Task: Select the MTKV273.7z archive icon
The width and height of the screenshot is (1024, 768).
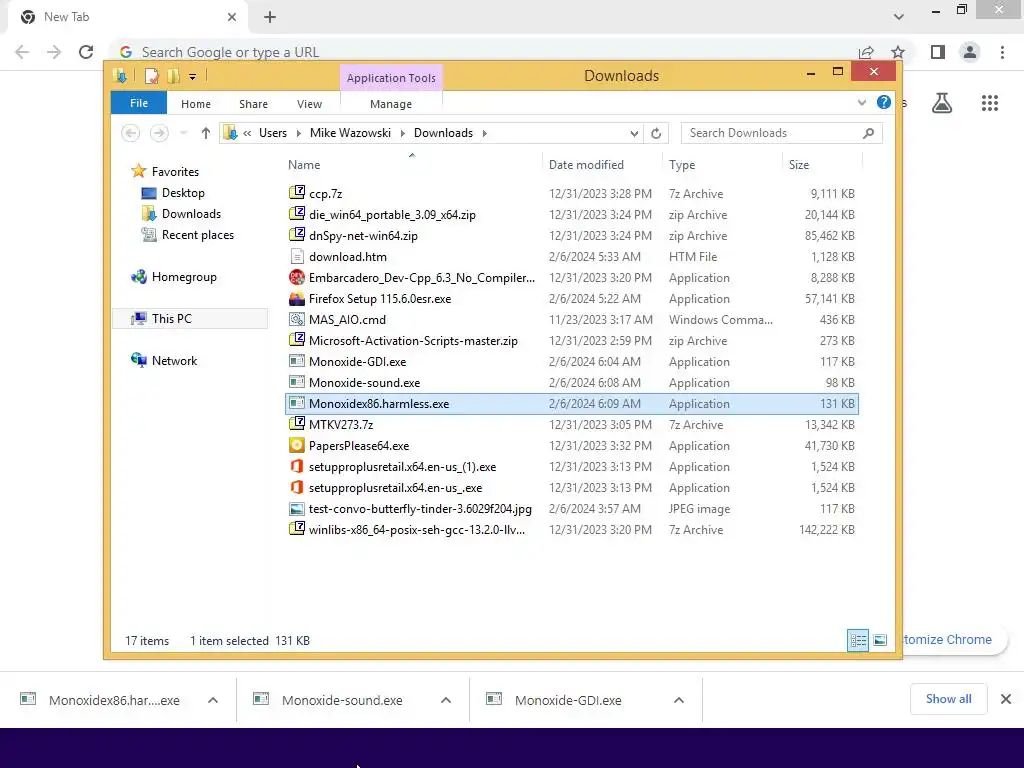Action: 296,424
